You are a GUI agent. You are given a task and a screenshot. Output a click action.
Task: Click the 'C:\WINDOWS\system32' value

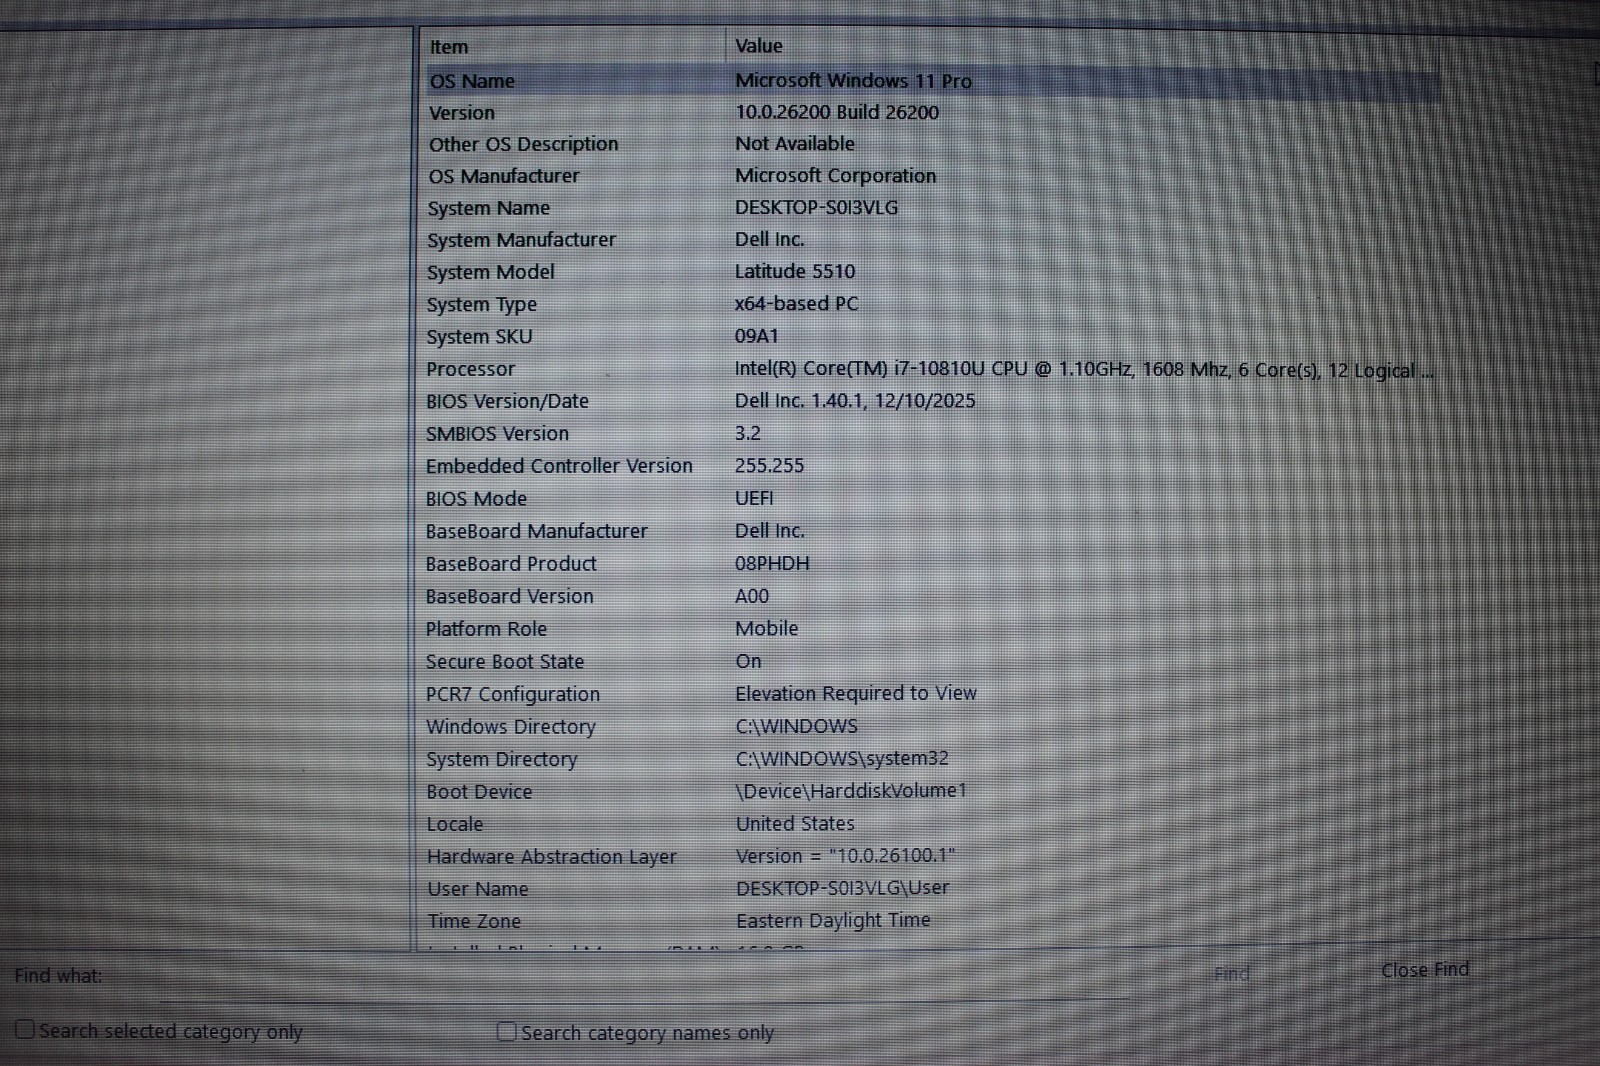pos(843,758)
